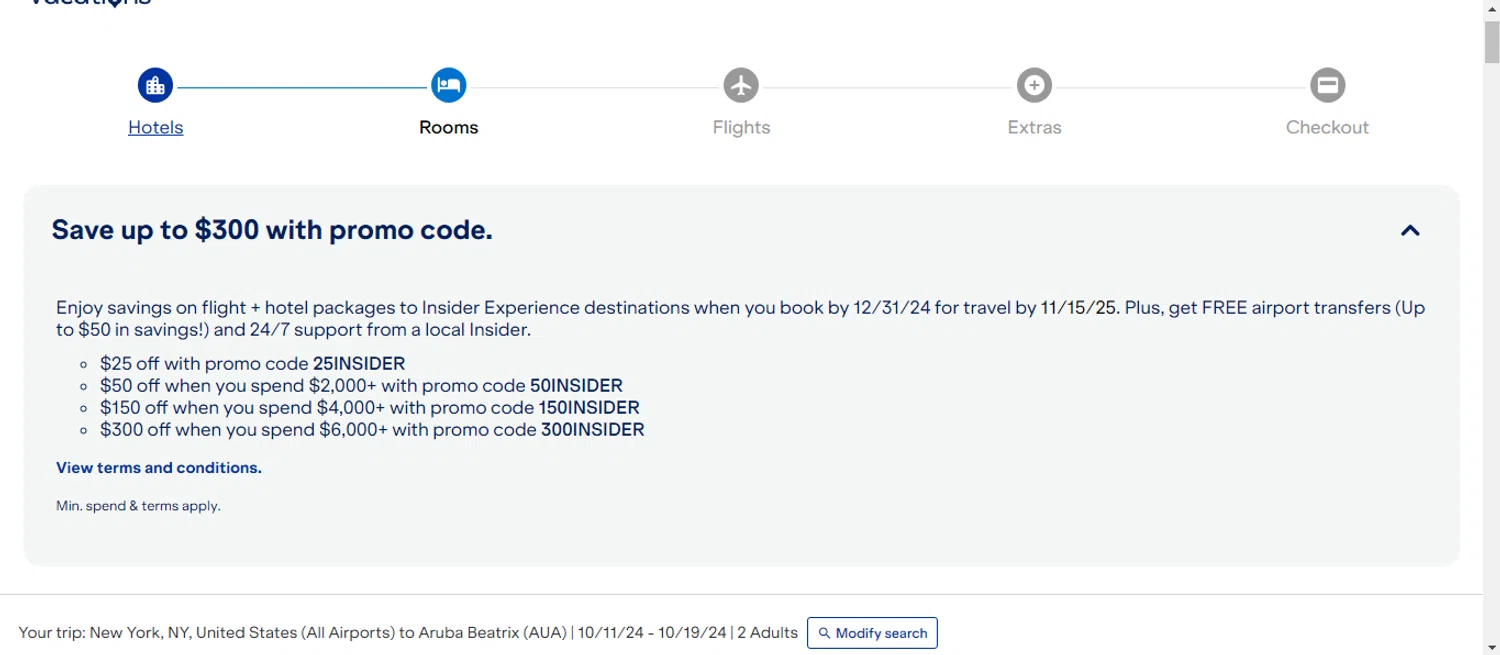Click the Save up to $300 heading
Image resolution: width=1500 pixels, height=655 pixels.
tap(272, 230)
